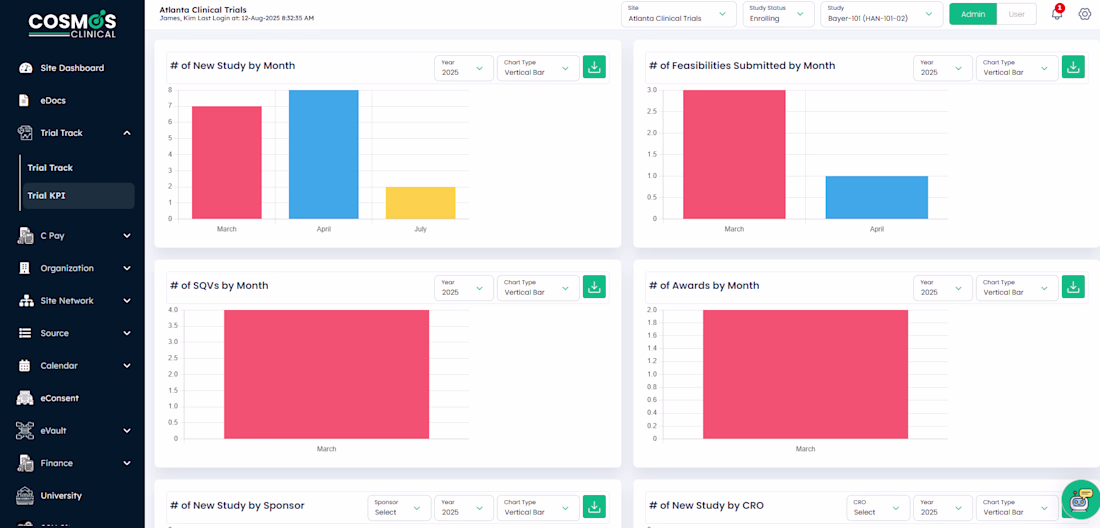The image size is (1100, 528).
Task: Download the SQVs by Month chart
Action: 594,287
